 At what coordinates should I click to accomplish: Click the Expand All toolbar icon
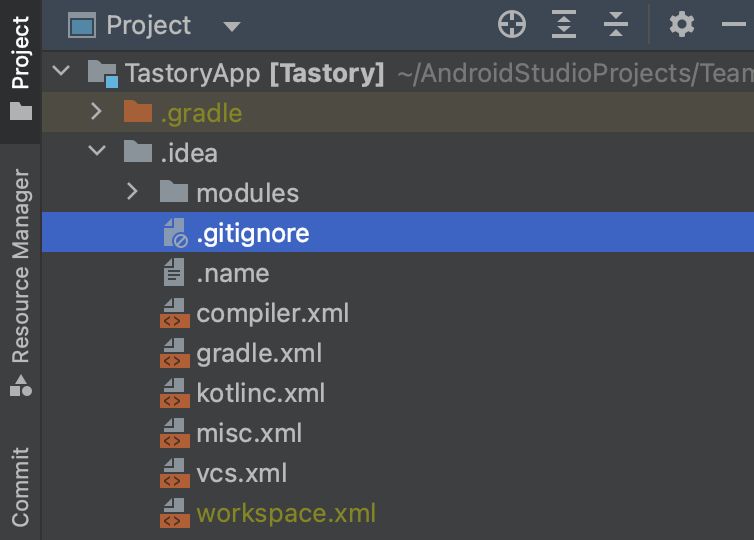pos(564,24)
